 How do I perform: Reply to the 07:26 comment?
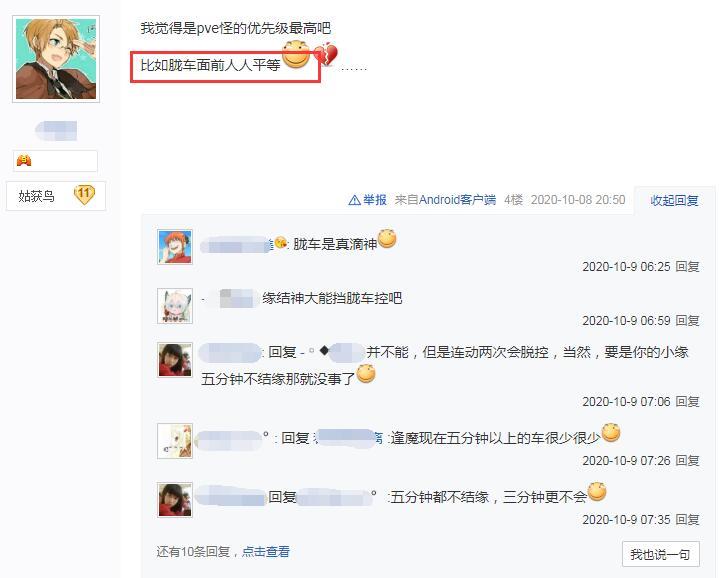click(687, 461)
